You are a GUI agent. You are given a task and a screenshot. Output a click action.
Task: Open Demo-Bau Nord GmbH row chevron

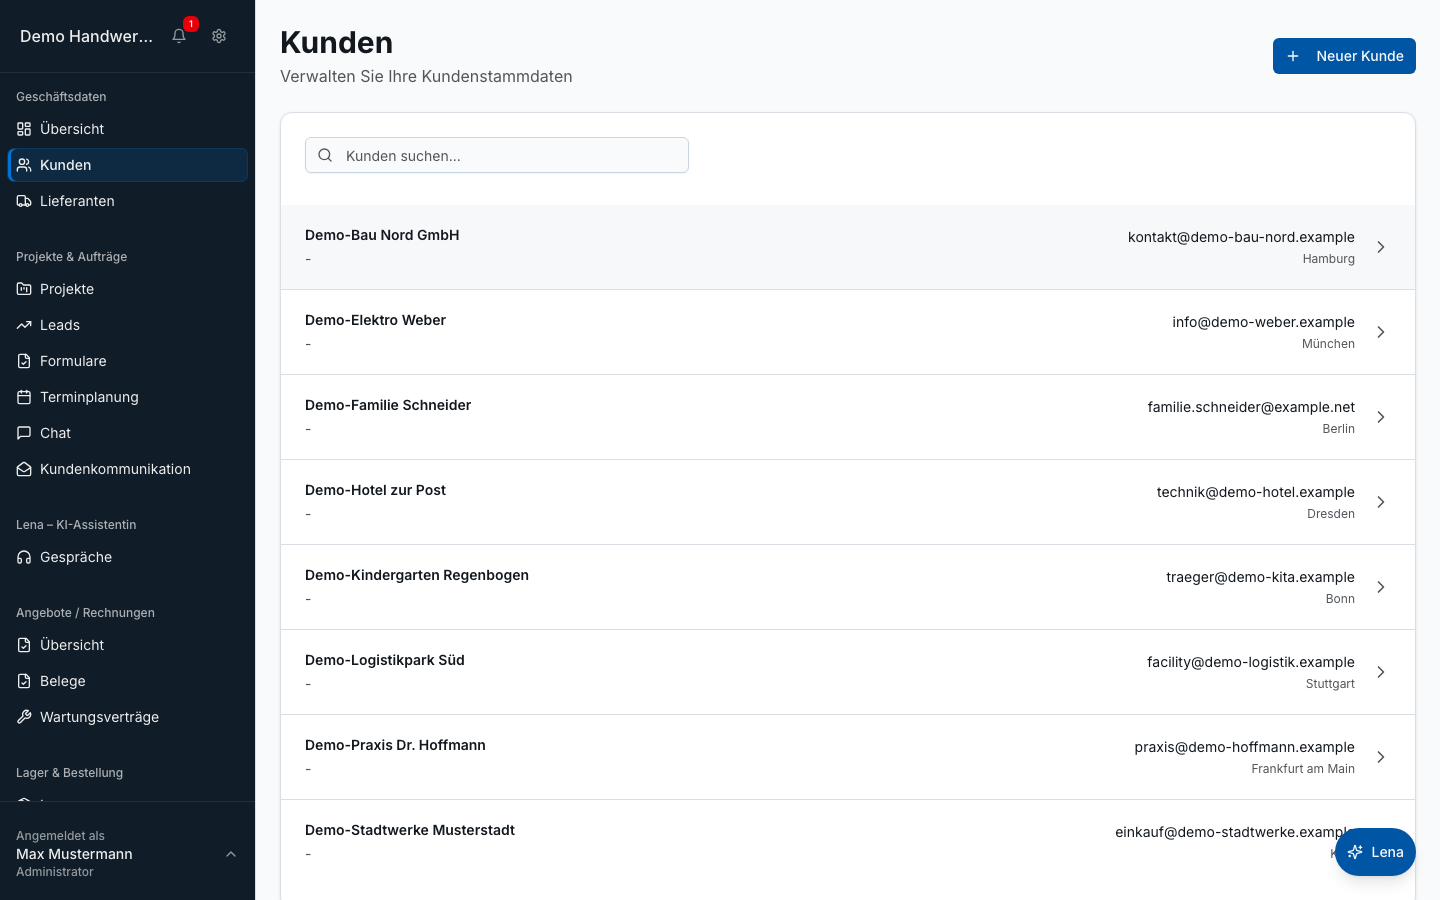[1380, 247]
